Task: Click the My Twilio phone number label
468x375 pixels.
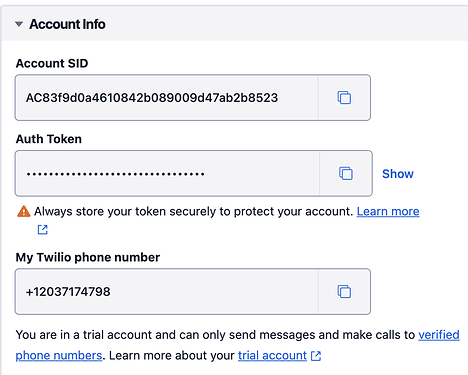Action: [x=88, y=257]
